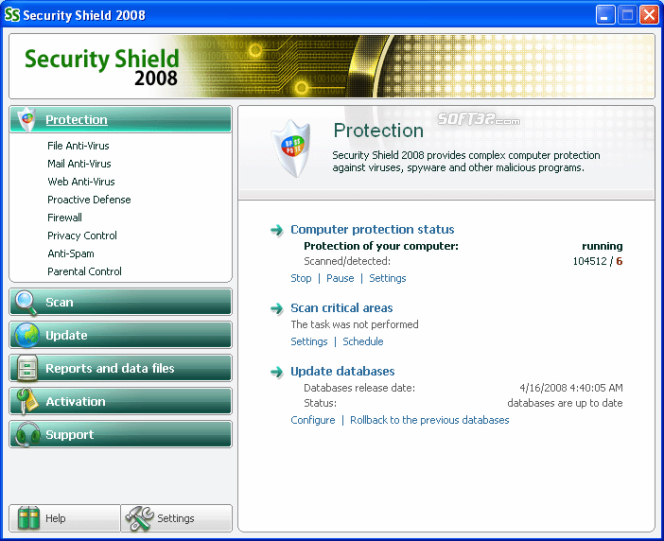Open Scan critical areas heading link
Viewport: 664px width, 541px height.
click(x=342, y=308)
